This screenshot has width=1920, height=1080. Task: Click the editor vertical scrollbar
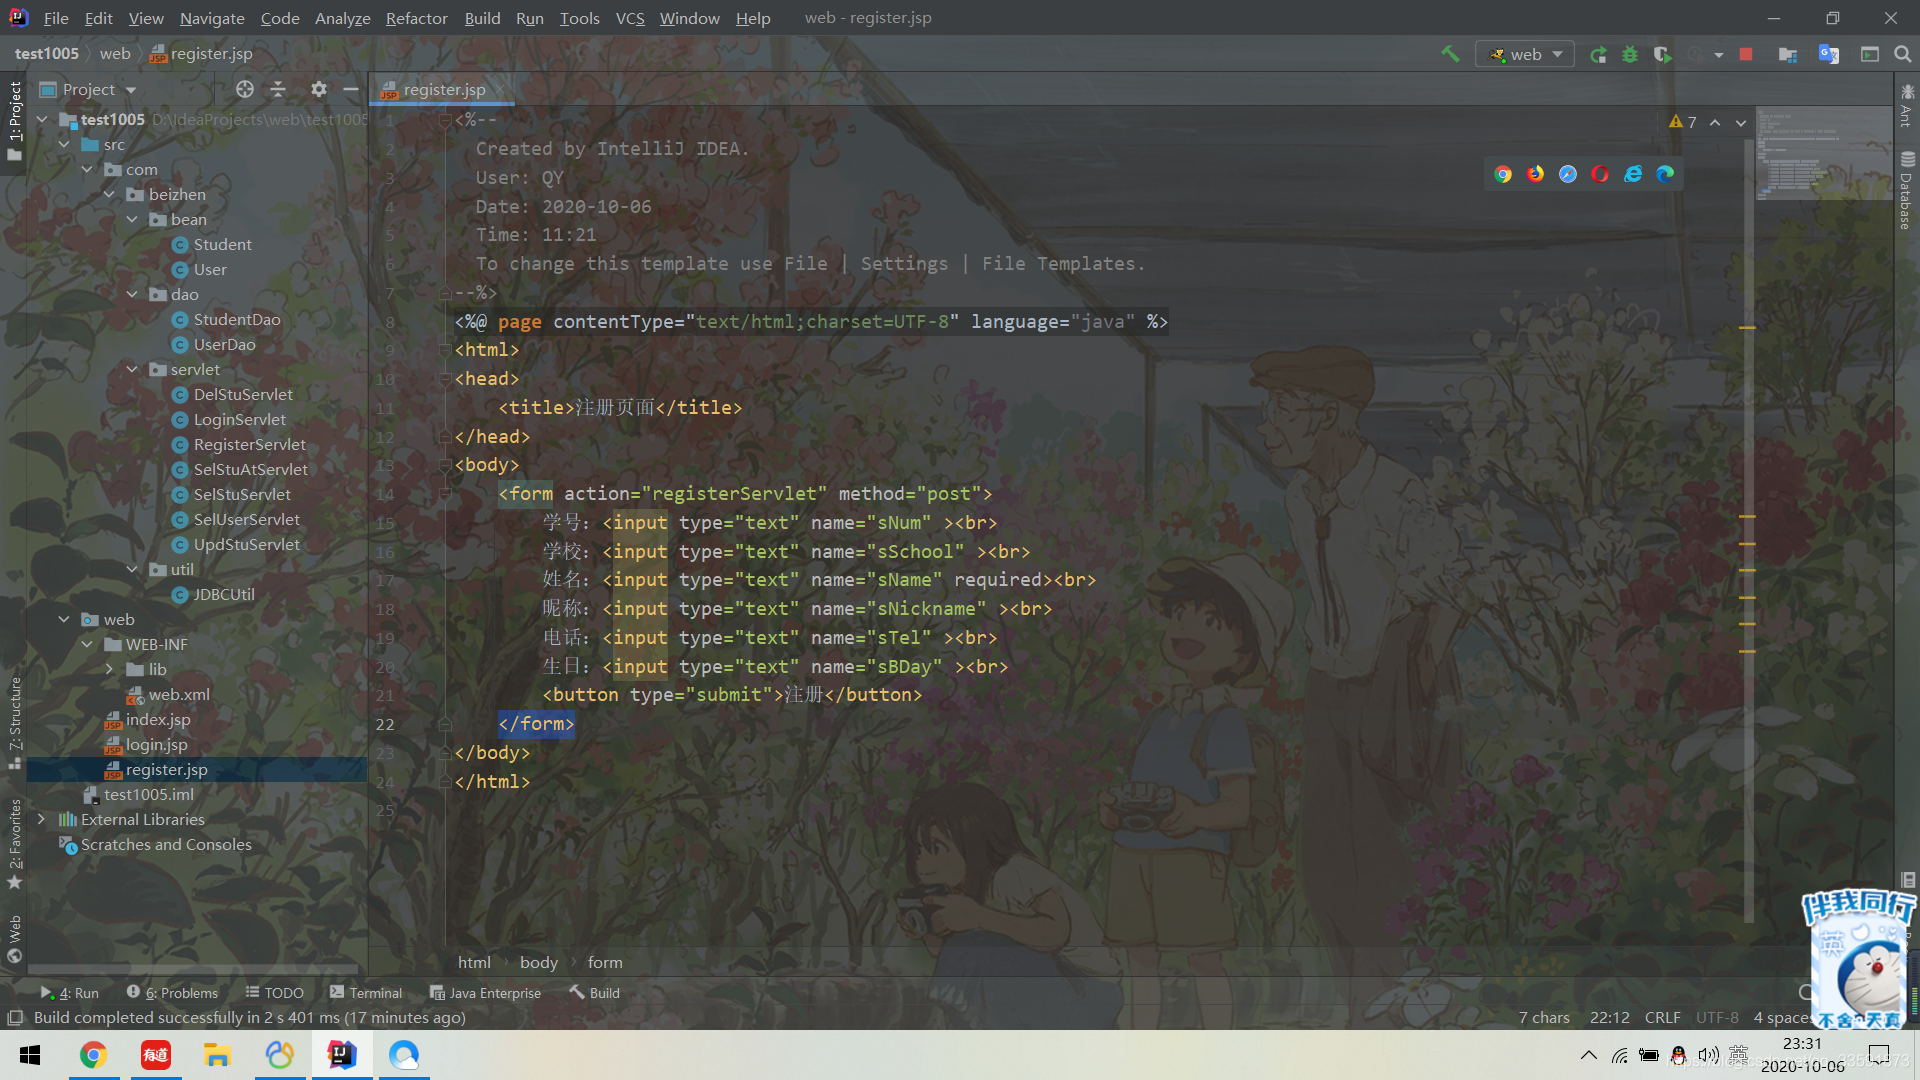pos(1748,530)
